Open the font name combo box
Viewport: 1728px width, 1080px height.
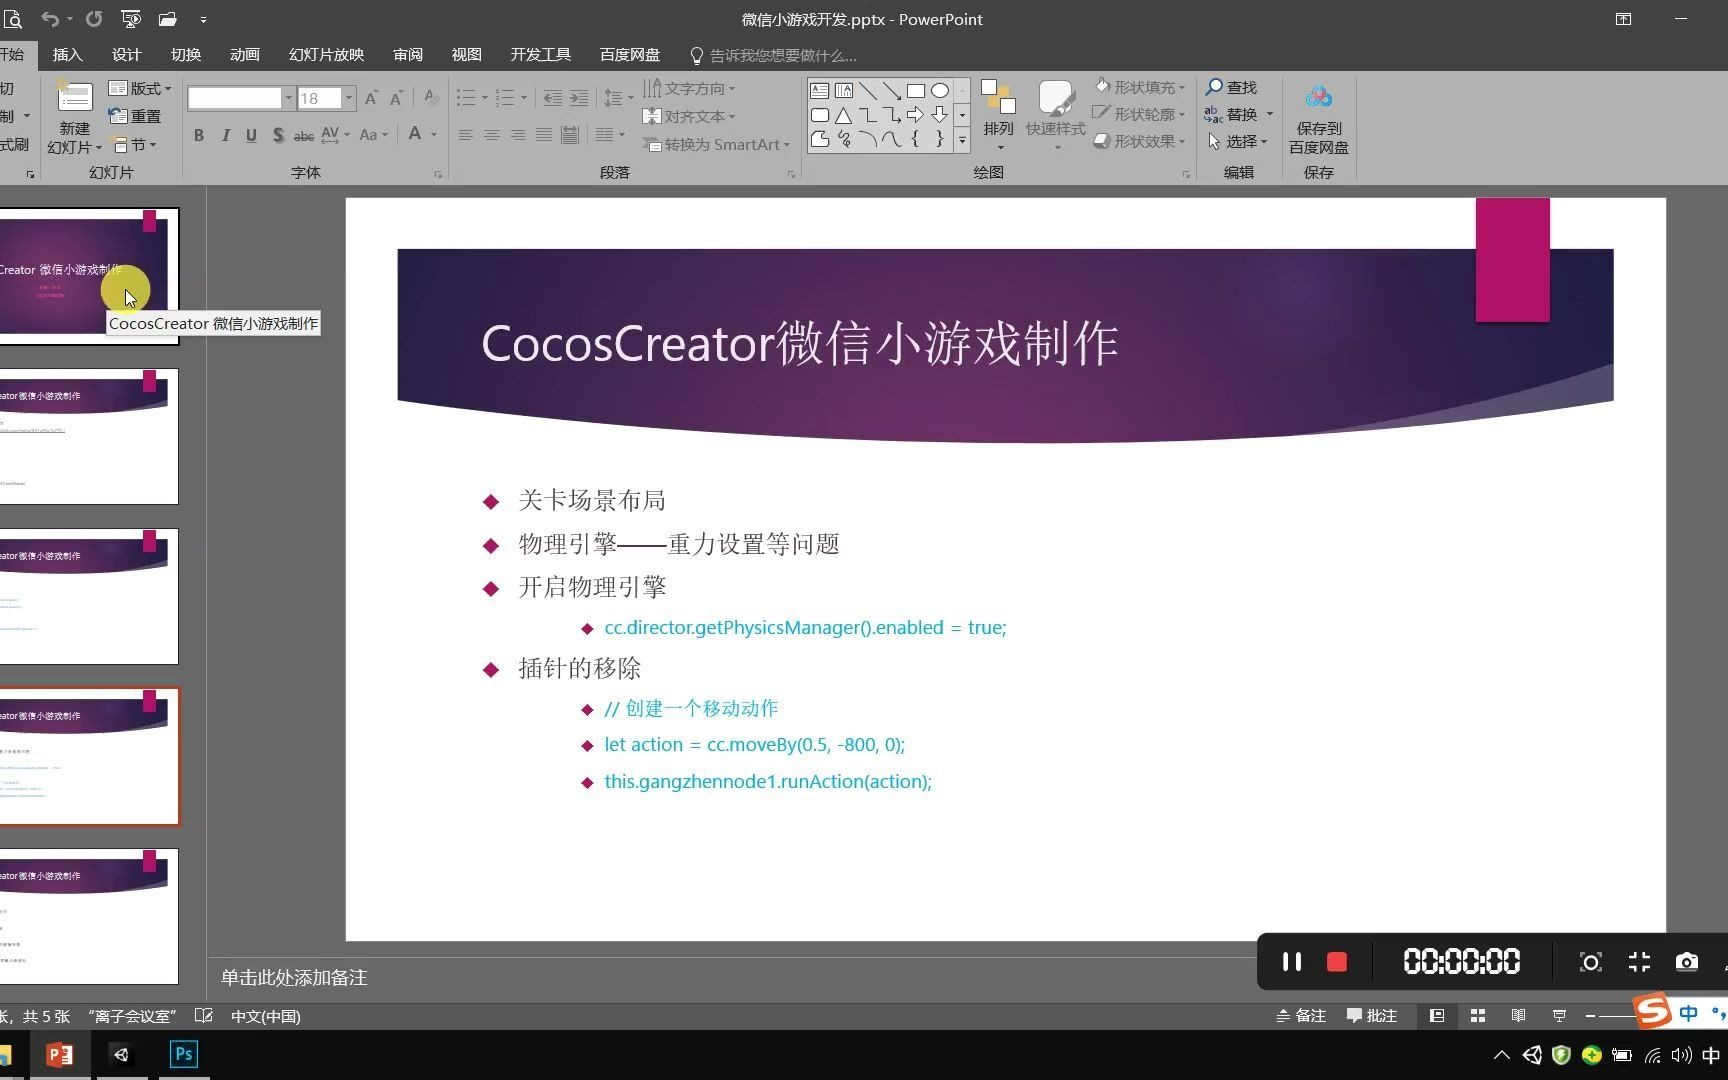click(x=241, y=98)
